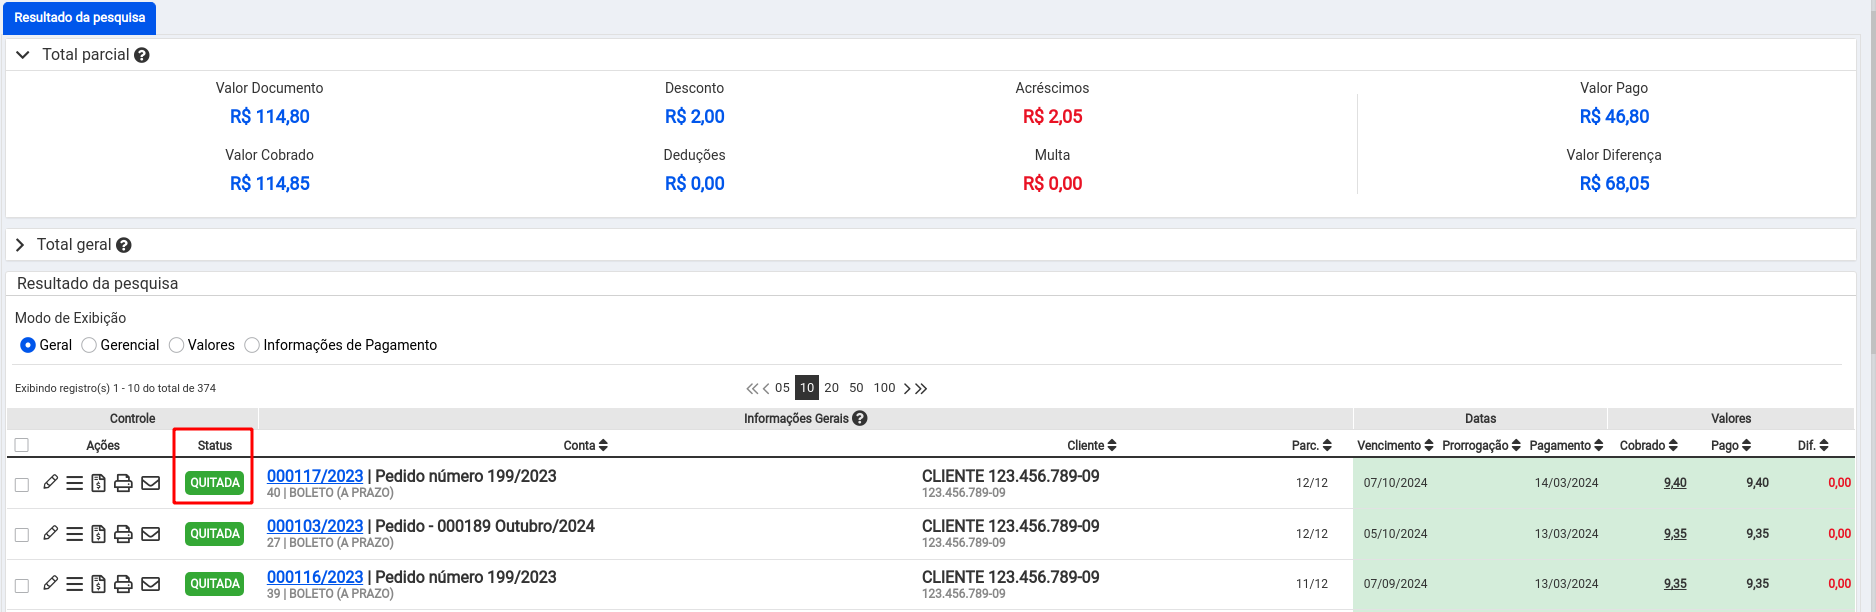Print row 000103/2023 with printer icon
The image size is (1876, 612).
pyautogui.click(x=123, y=534)
